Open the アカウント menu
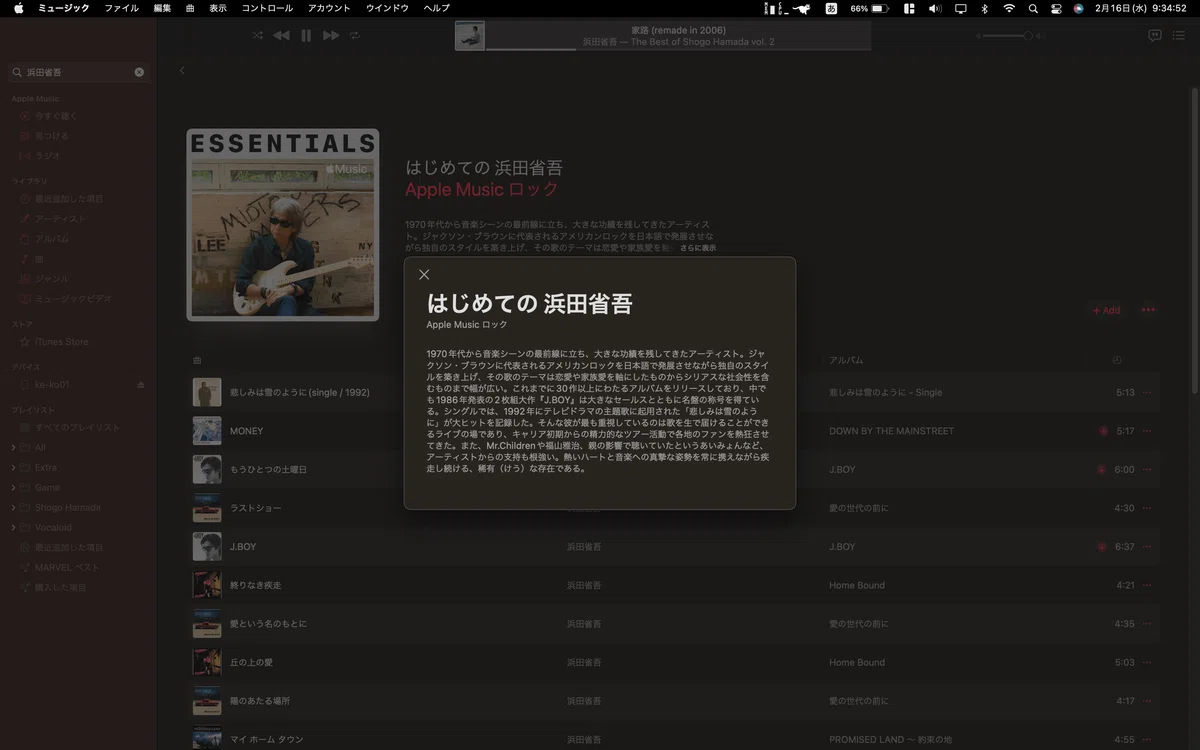The height and width of the screenshot is (750, 1200). (329, 8)
